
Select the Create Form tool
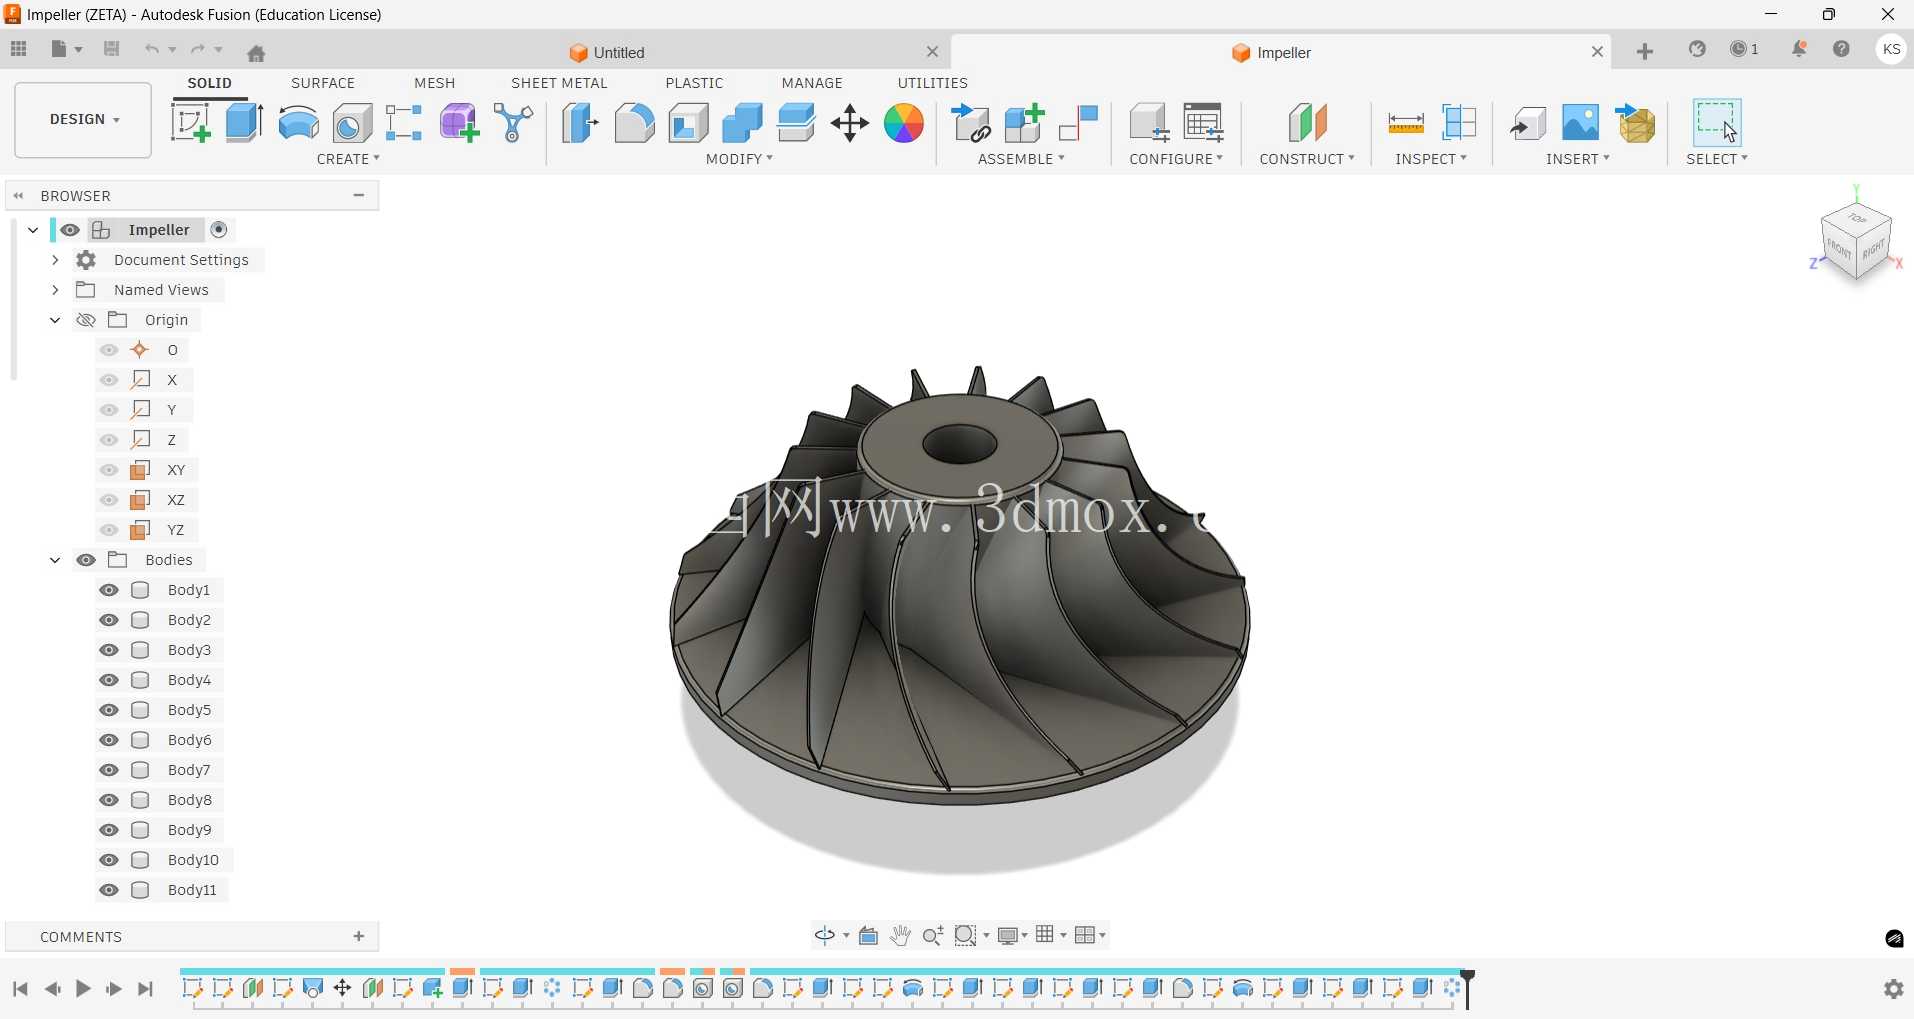459,123
